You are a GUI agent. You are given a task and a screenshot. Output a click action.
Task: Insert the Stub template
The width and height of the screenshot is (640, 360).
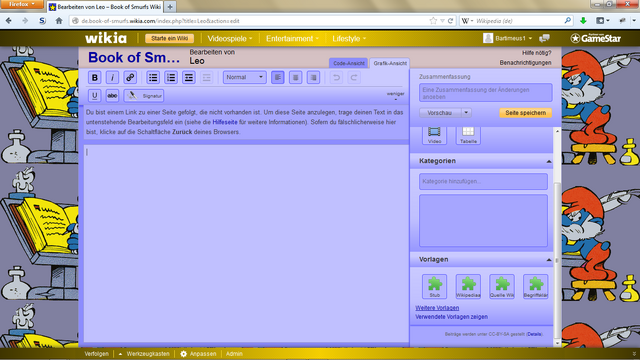[x=434, y=287]
